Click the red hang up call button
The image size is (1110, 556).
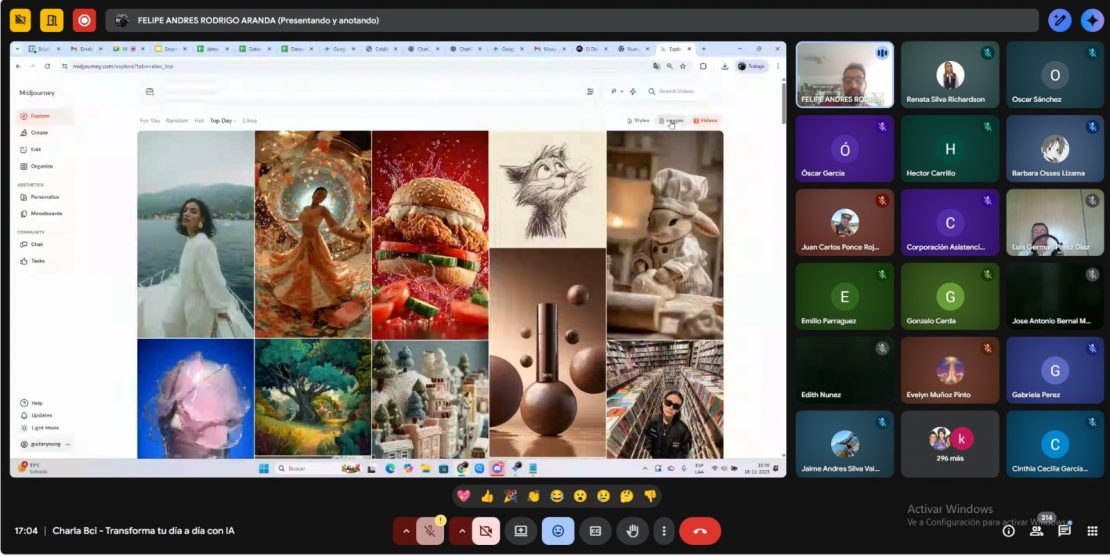pyautogui.click(x=700, y=531)
